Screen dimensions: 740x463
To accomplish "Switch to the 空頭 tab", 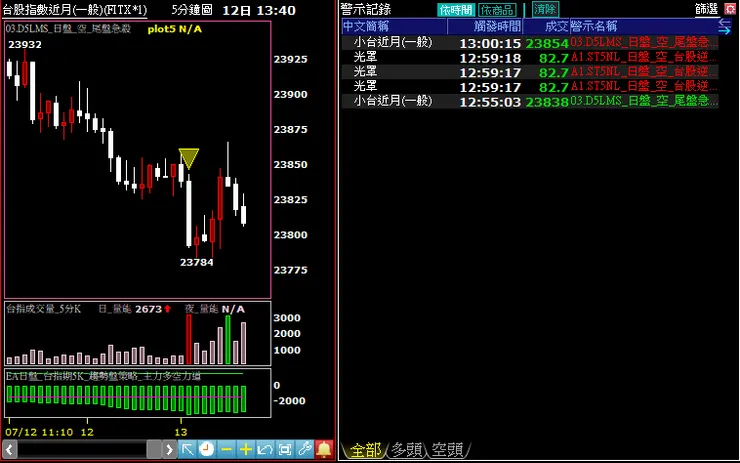I will click(447, 450).
